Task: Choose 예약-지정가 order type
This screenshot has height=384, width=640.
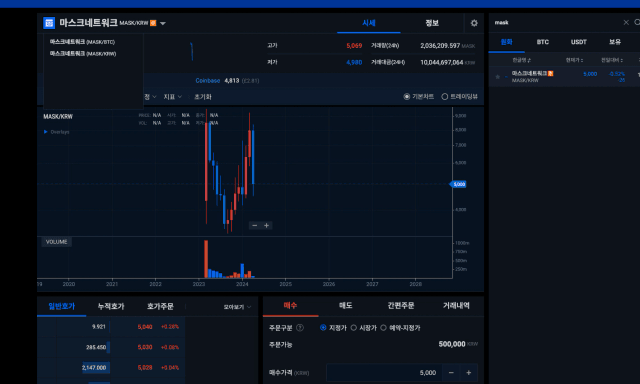Action: click(x=383, y=328)
